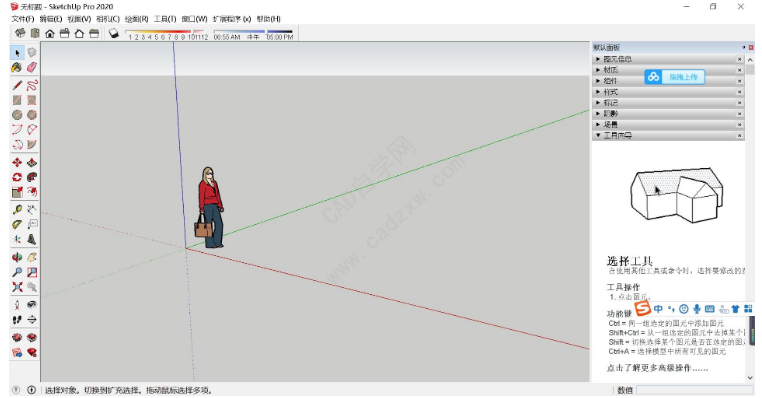Open the 窗口(W) menu
The width and height of the screenshot is (762, 398).
pyautogui.click(x=194, y=19)
